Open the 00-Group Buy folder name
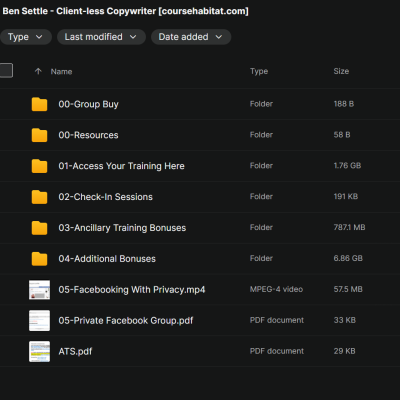Viewport: 400px width, 400px height. point(88,104)
